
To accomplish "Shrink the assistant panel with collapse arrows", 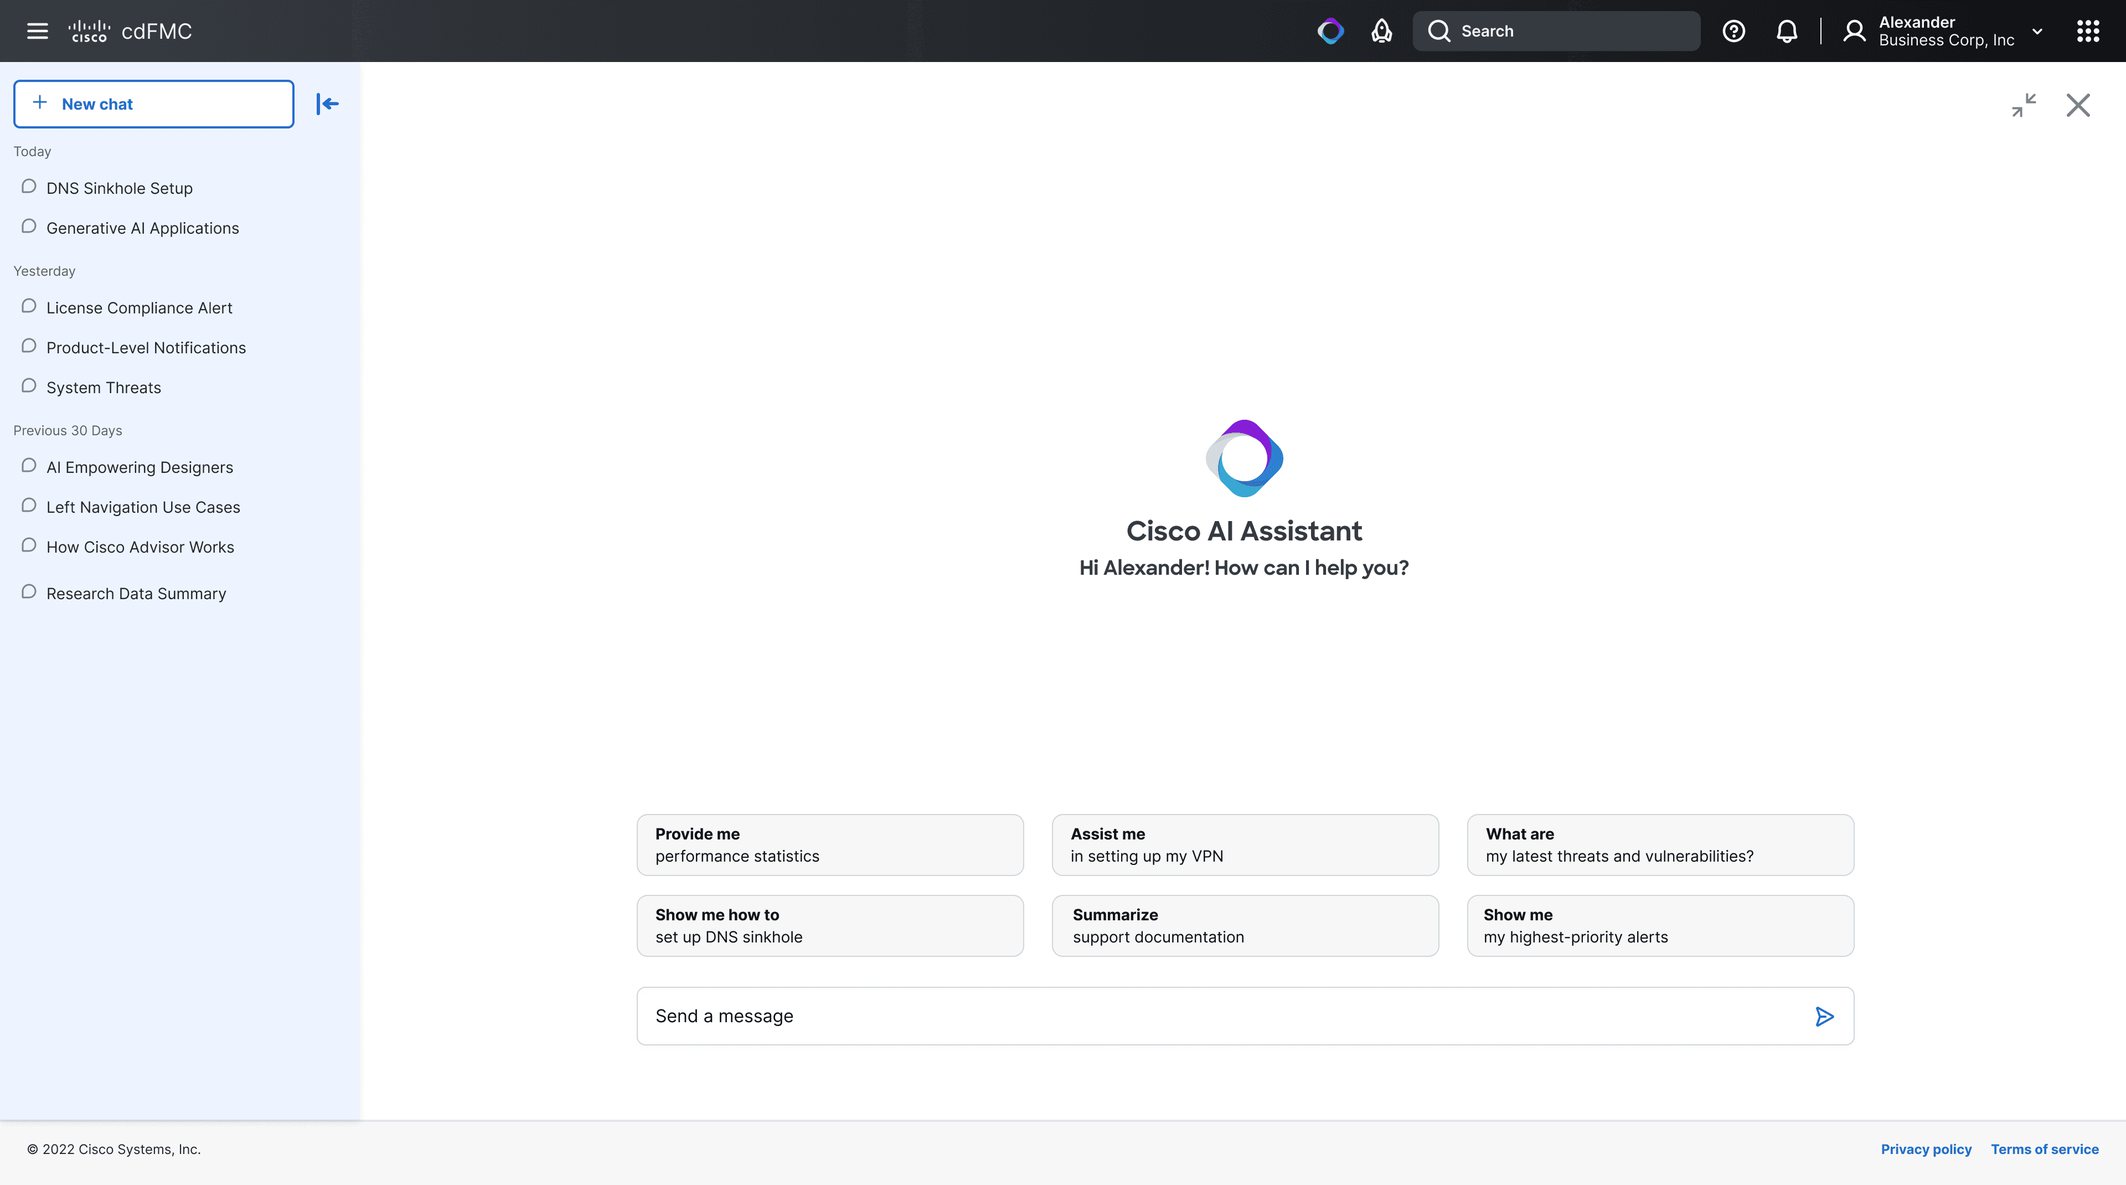I will click(x=2024, y=105).
